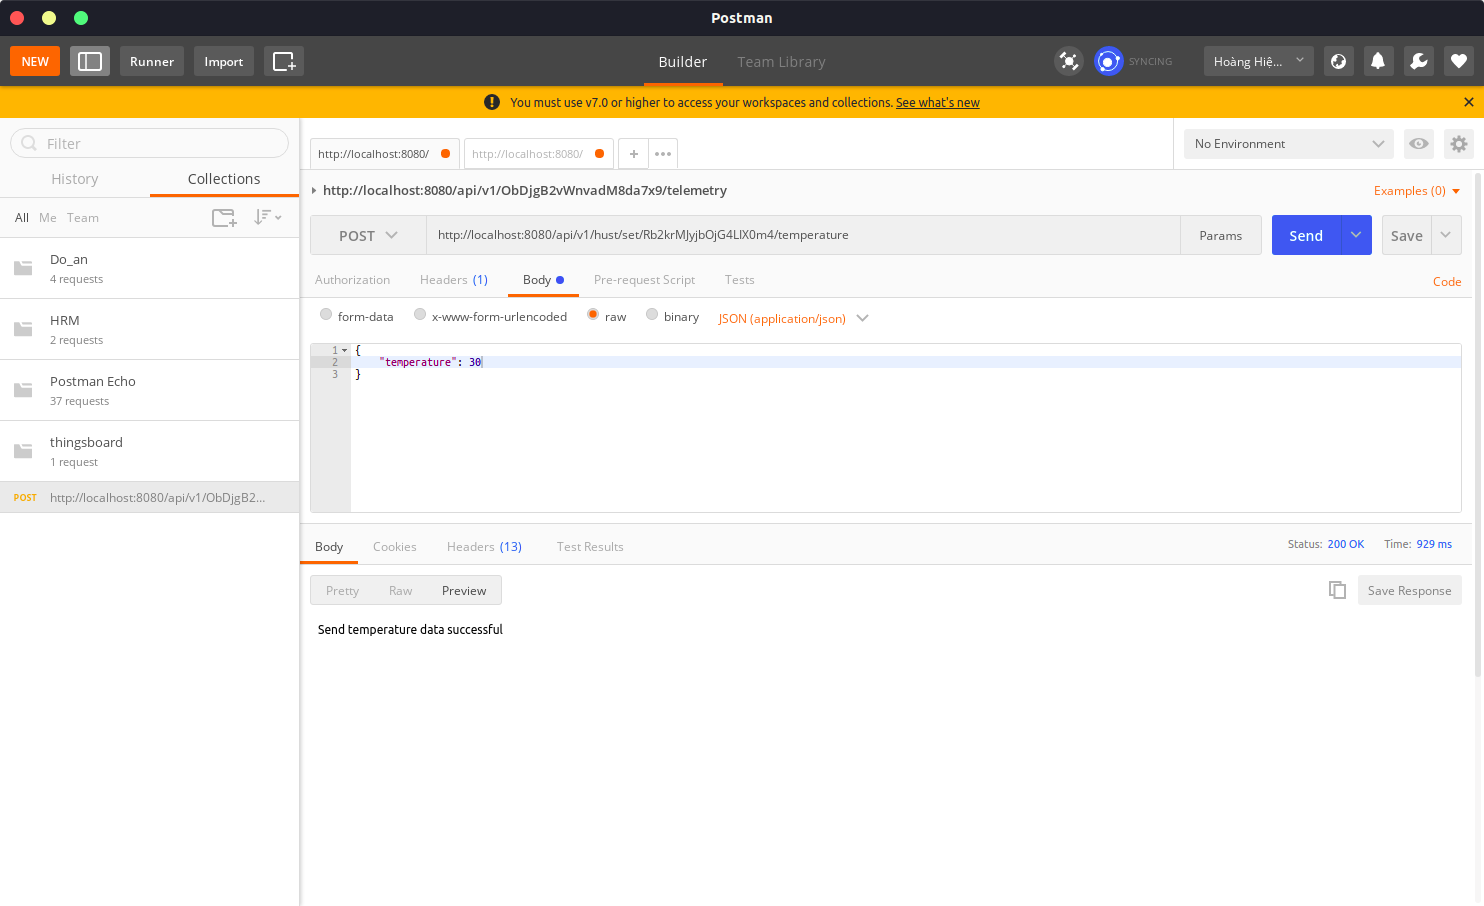
Task: Click the heart icon in the header
Action: click(1458, 61)
